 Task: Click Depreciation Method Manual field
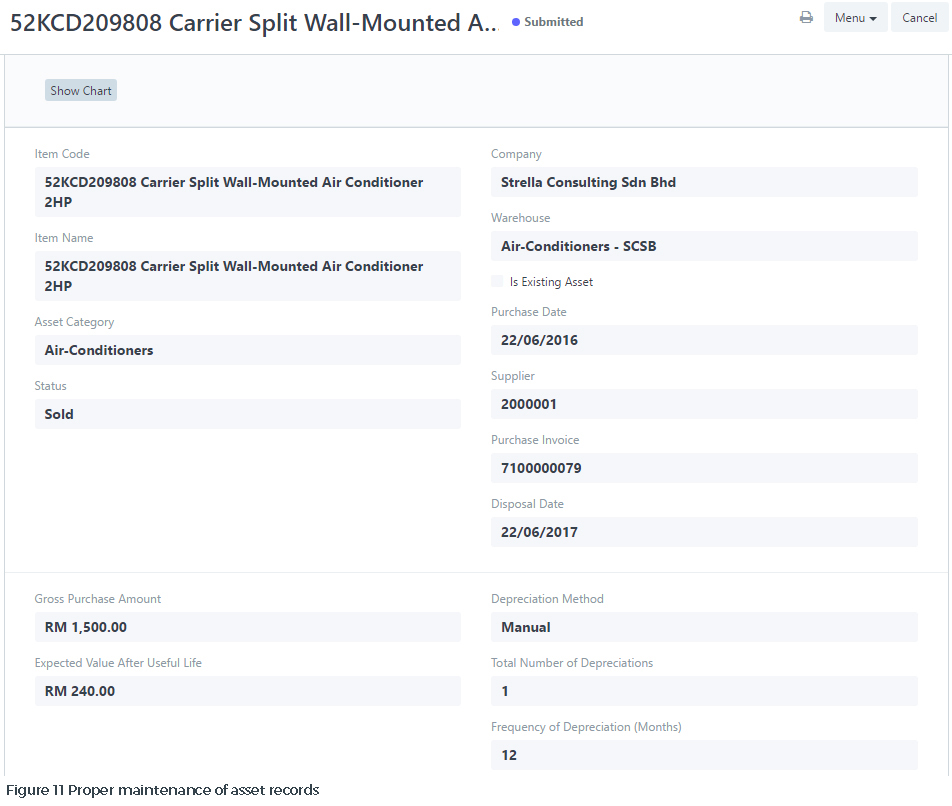[704, 627]
